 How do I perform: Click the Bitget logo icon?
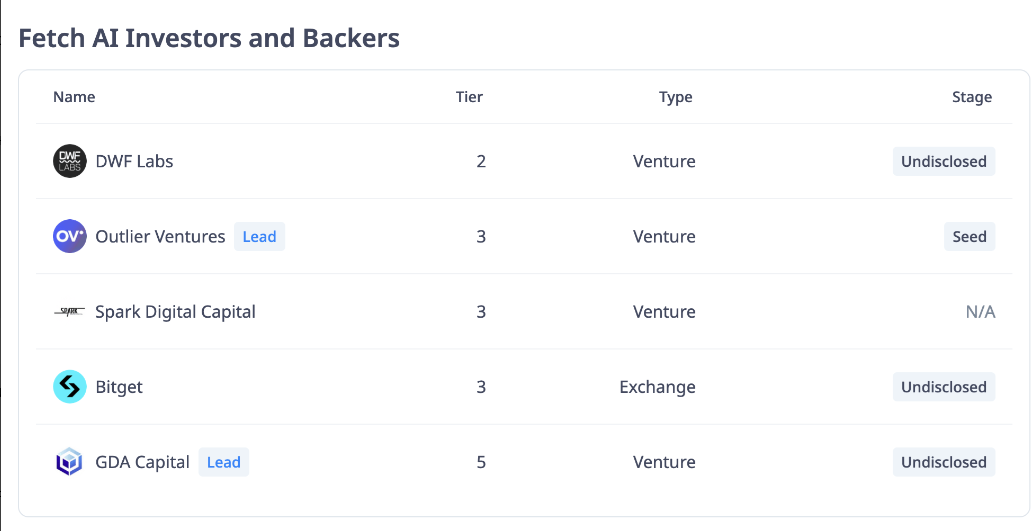click(x=69, y=387)
